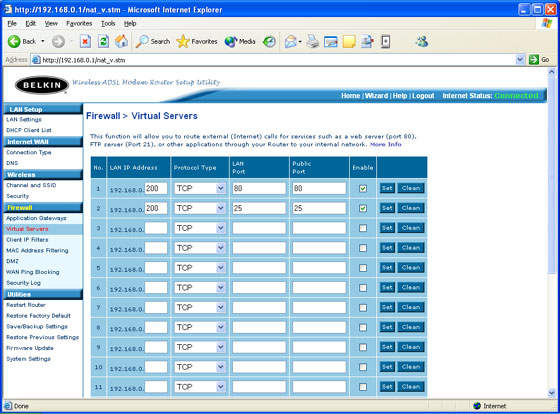This screenshot has width=560, height=414.
Task: Click the Messenger icon in toolbar
Action: 422,41
